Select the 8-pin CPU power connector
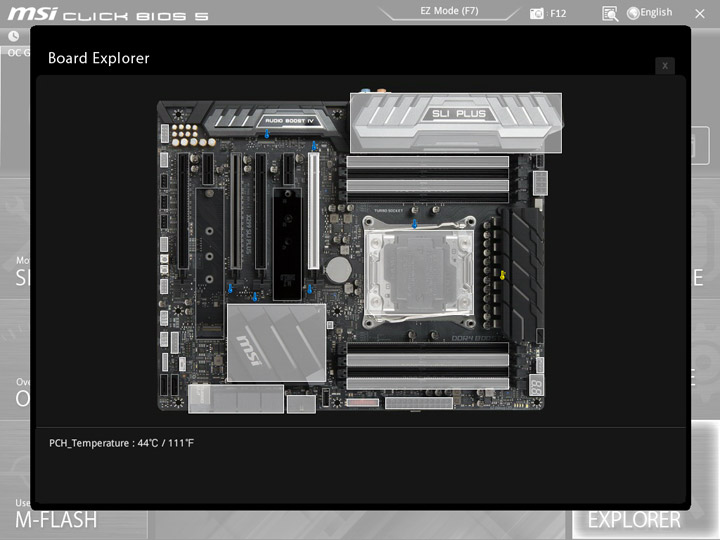This screenshot has height=540, width=720. (540, 183)
